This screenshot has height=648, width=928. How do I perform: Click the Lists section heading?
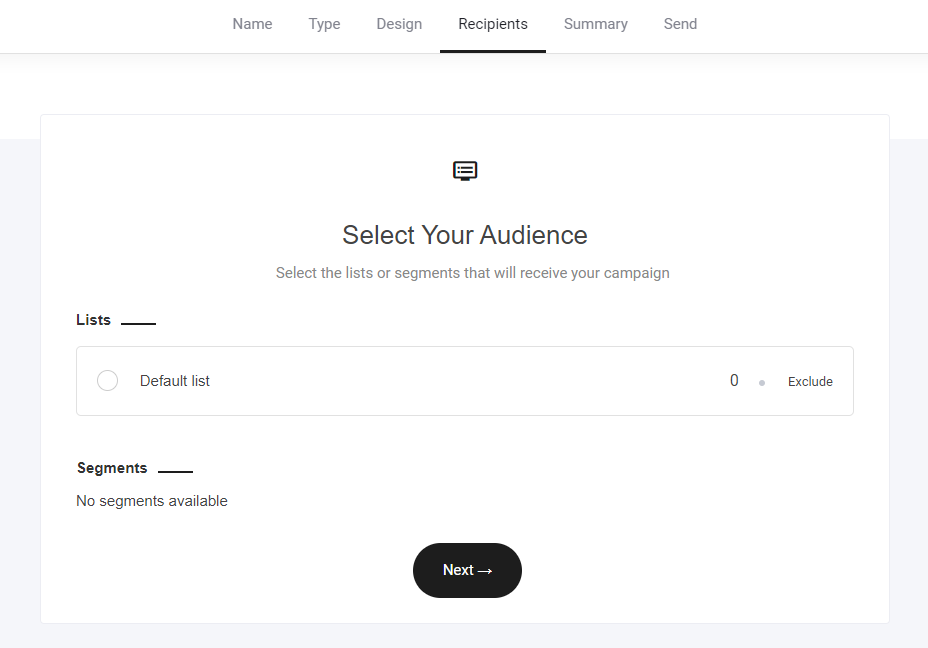93,320
